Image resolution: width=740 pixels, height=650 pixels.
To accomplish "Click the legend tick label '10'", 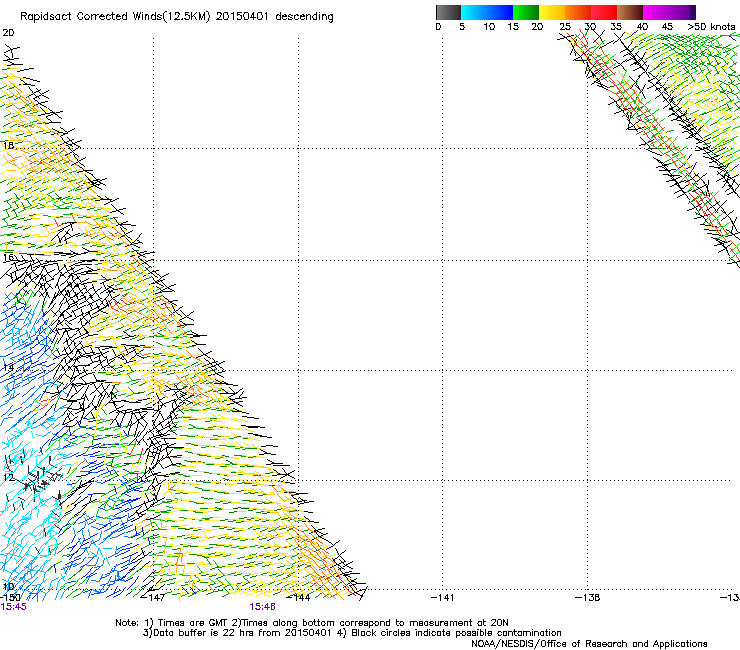I will click(x=489, y=27).
